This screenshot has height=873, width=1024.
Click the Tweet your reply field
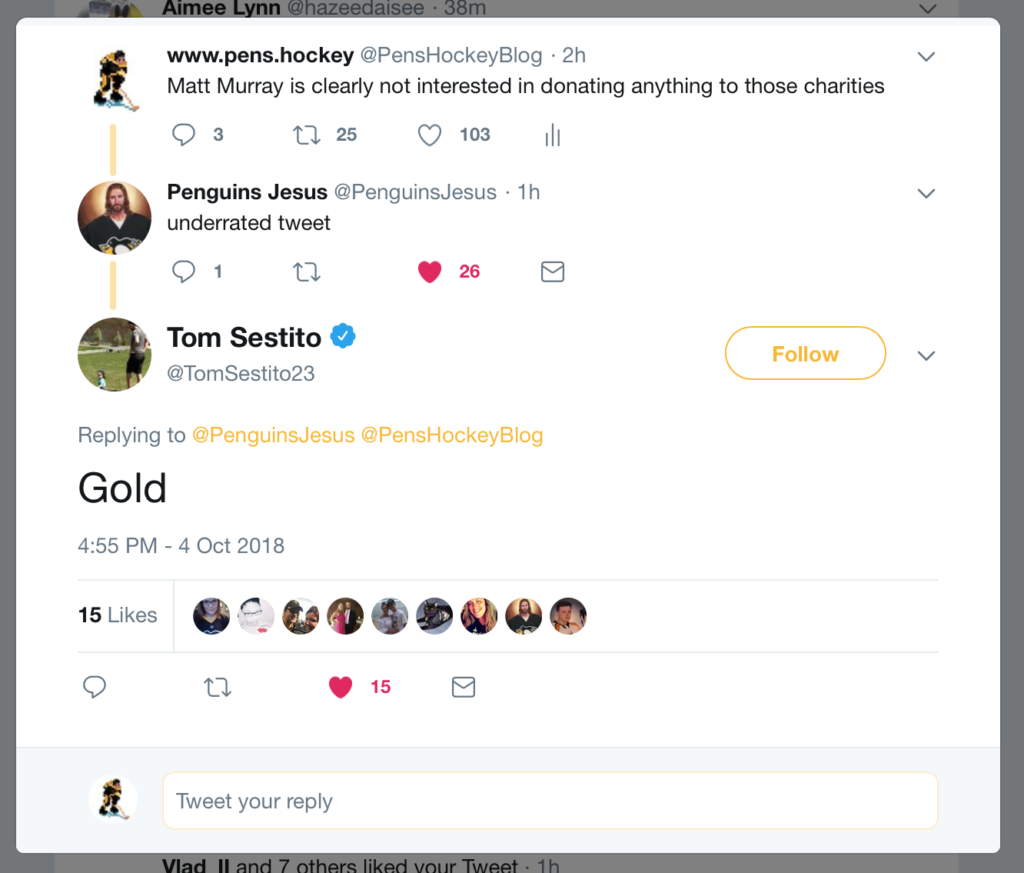(550, 801)
